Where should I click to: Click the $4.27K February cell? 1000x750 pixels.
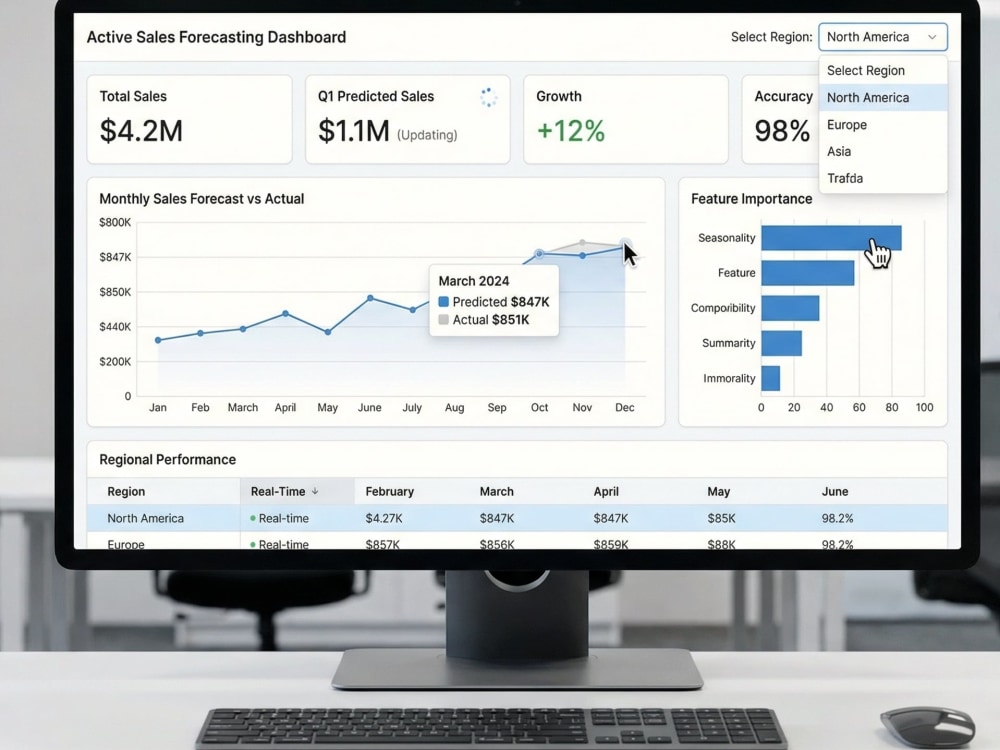[384, 518]
